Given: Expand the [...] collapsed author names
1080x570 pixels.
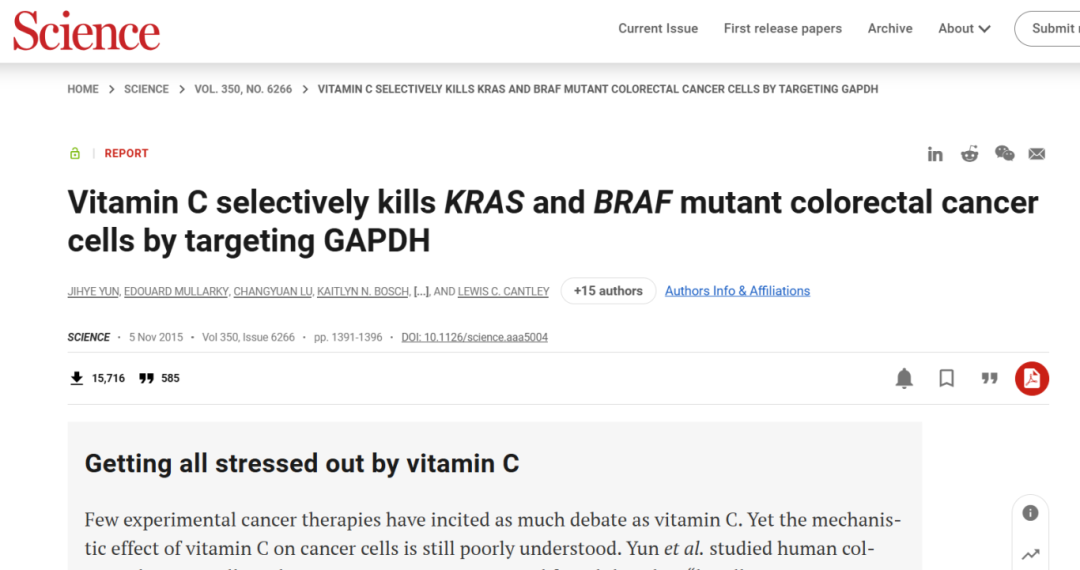Looking at the screenshot, I should point(421,292).
